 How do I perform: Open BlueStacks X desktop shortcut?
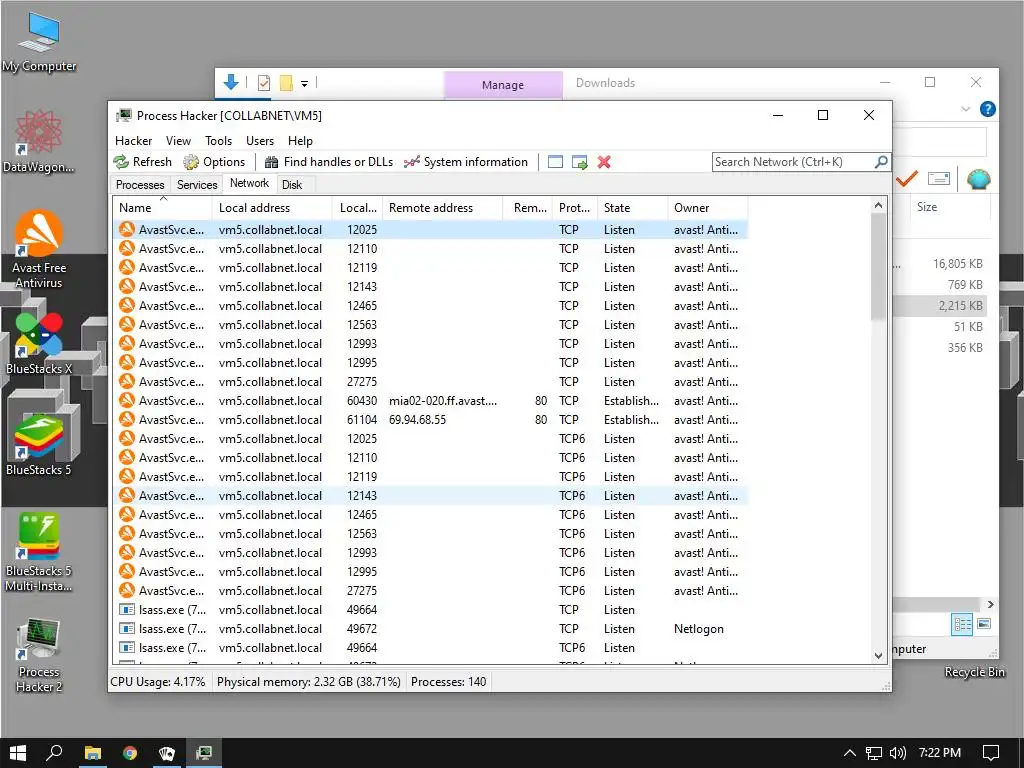click(x=39, y=345)
